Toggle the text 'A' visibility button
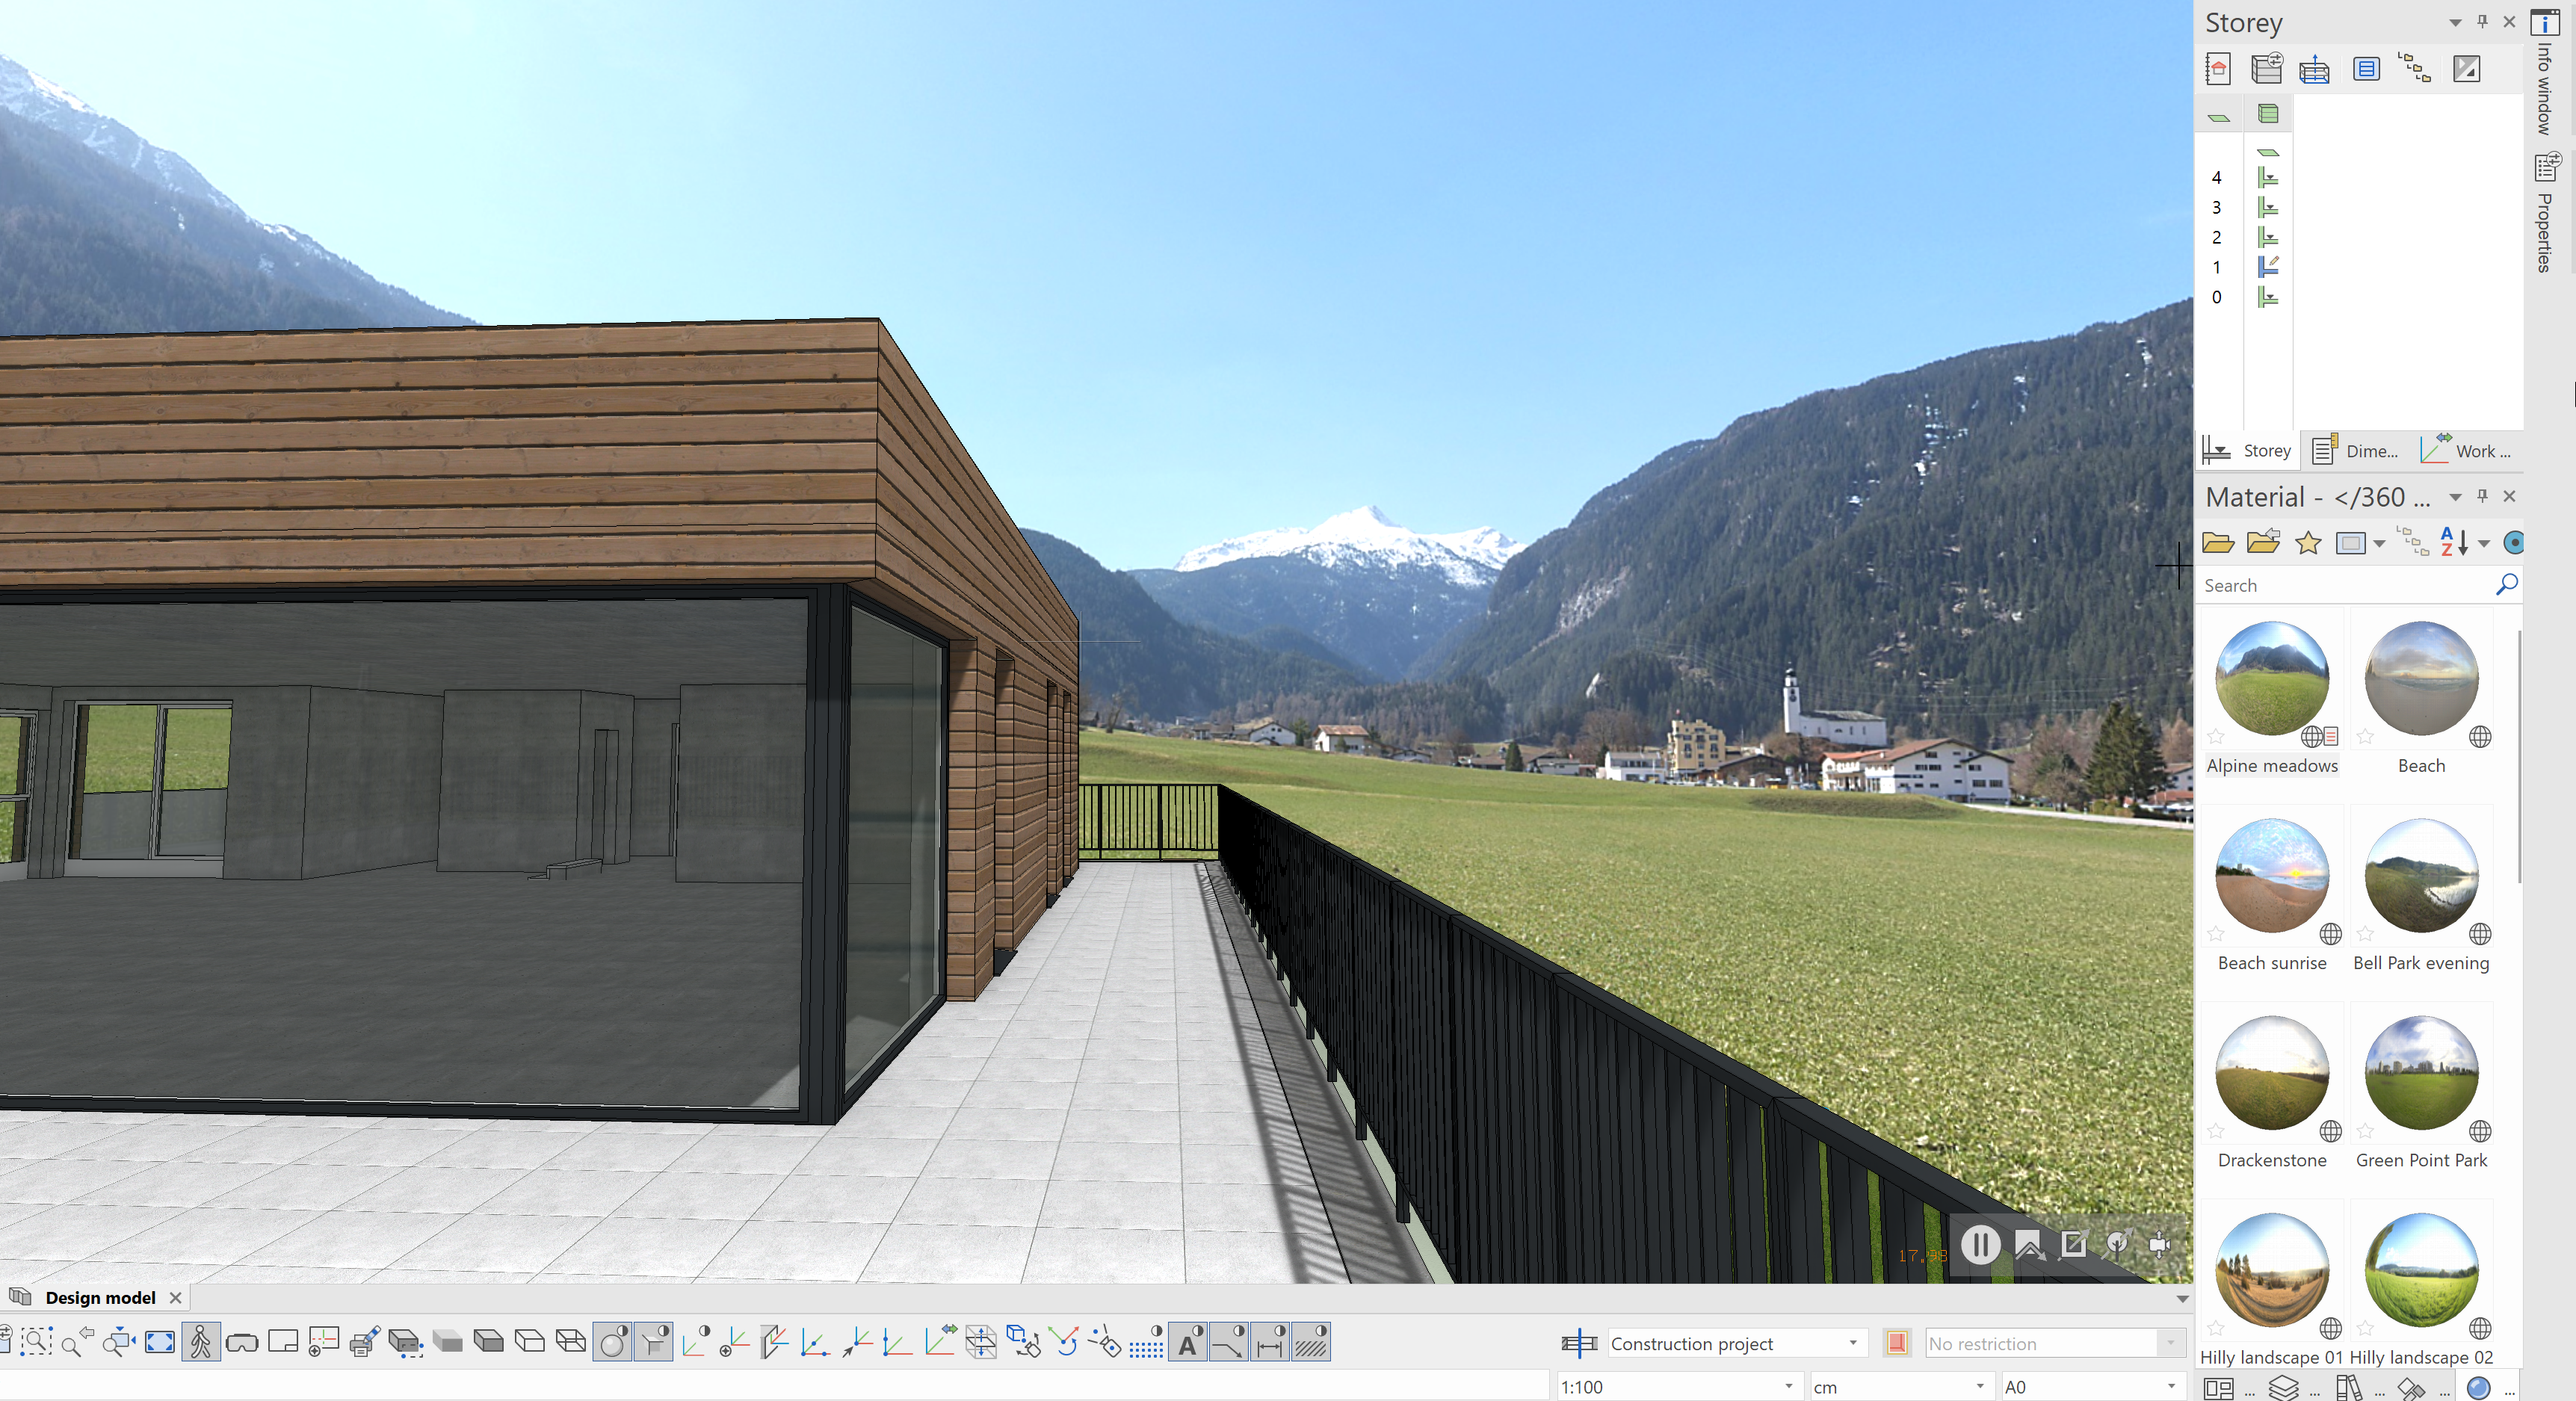Screen dimensions: 2576x1401 tap(1188, 1342)
